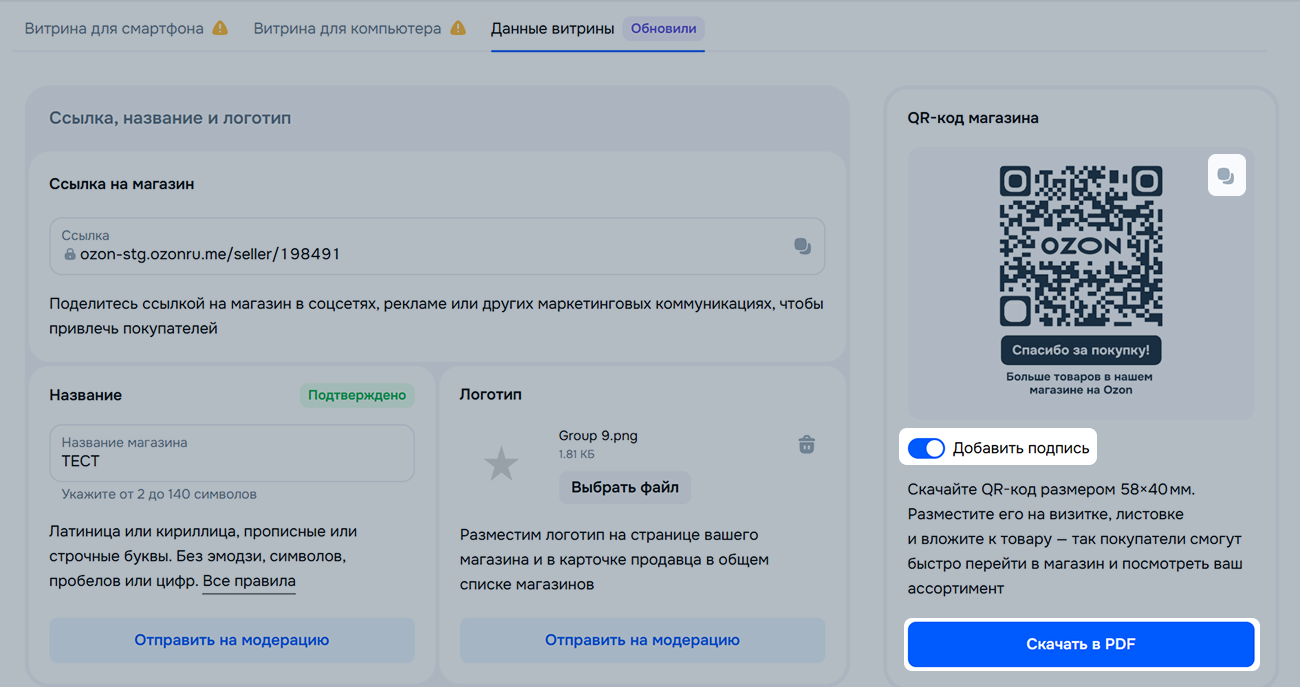Download the QR code with Скачать в PDF
Screen dimensions: 1300x687
coord(1080,645)
